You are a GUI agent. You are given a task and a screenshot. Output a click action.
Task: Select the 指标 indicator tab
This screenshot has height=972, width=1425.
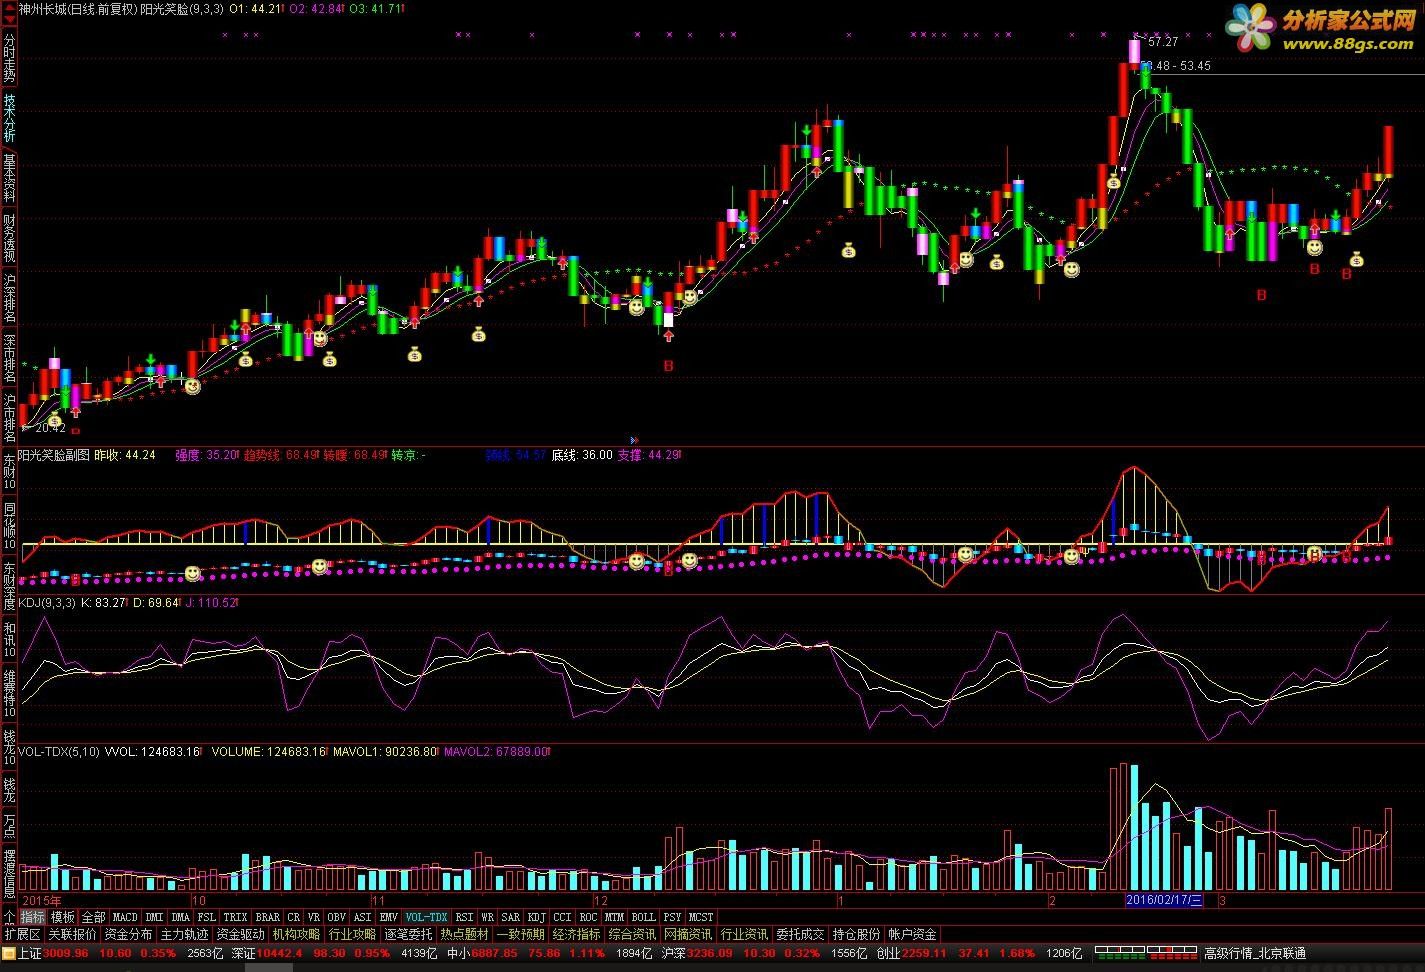click(x=33, y=917)
